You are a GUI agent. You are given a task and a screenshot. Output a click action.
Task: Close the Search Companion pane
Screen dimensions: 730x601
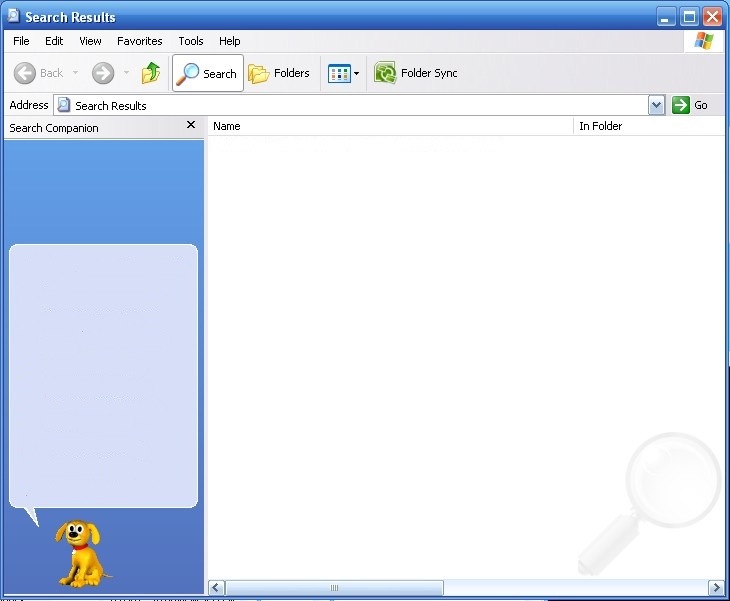(x=191, y=125)
